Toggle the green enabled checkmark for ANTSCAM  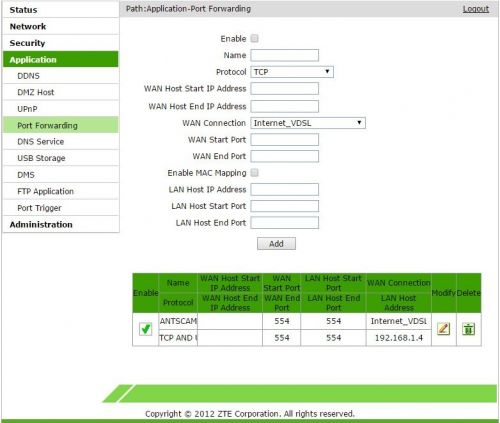145,329
